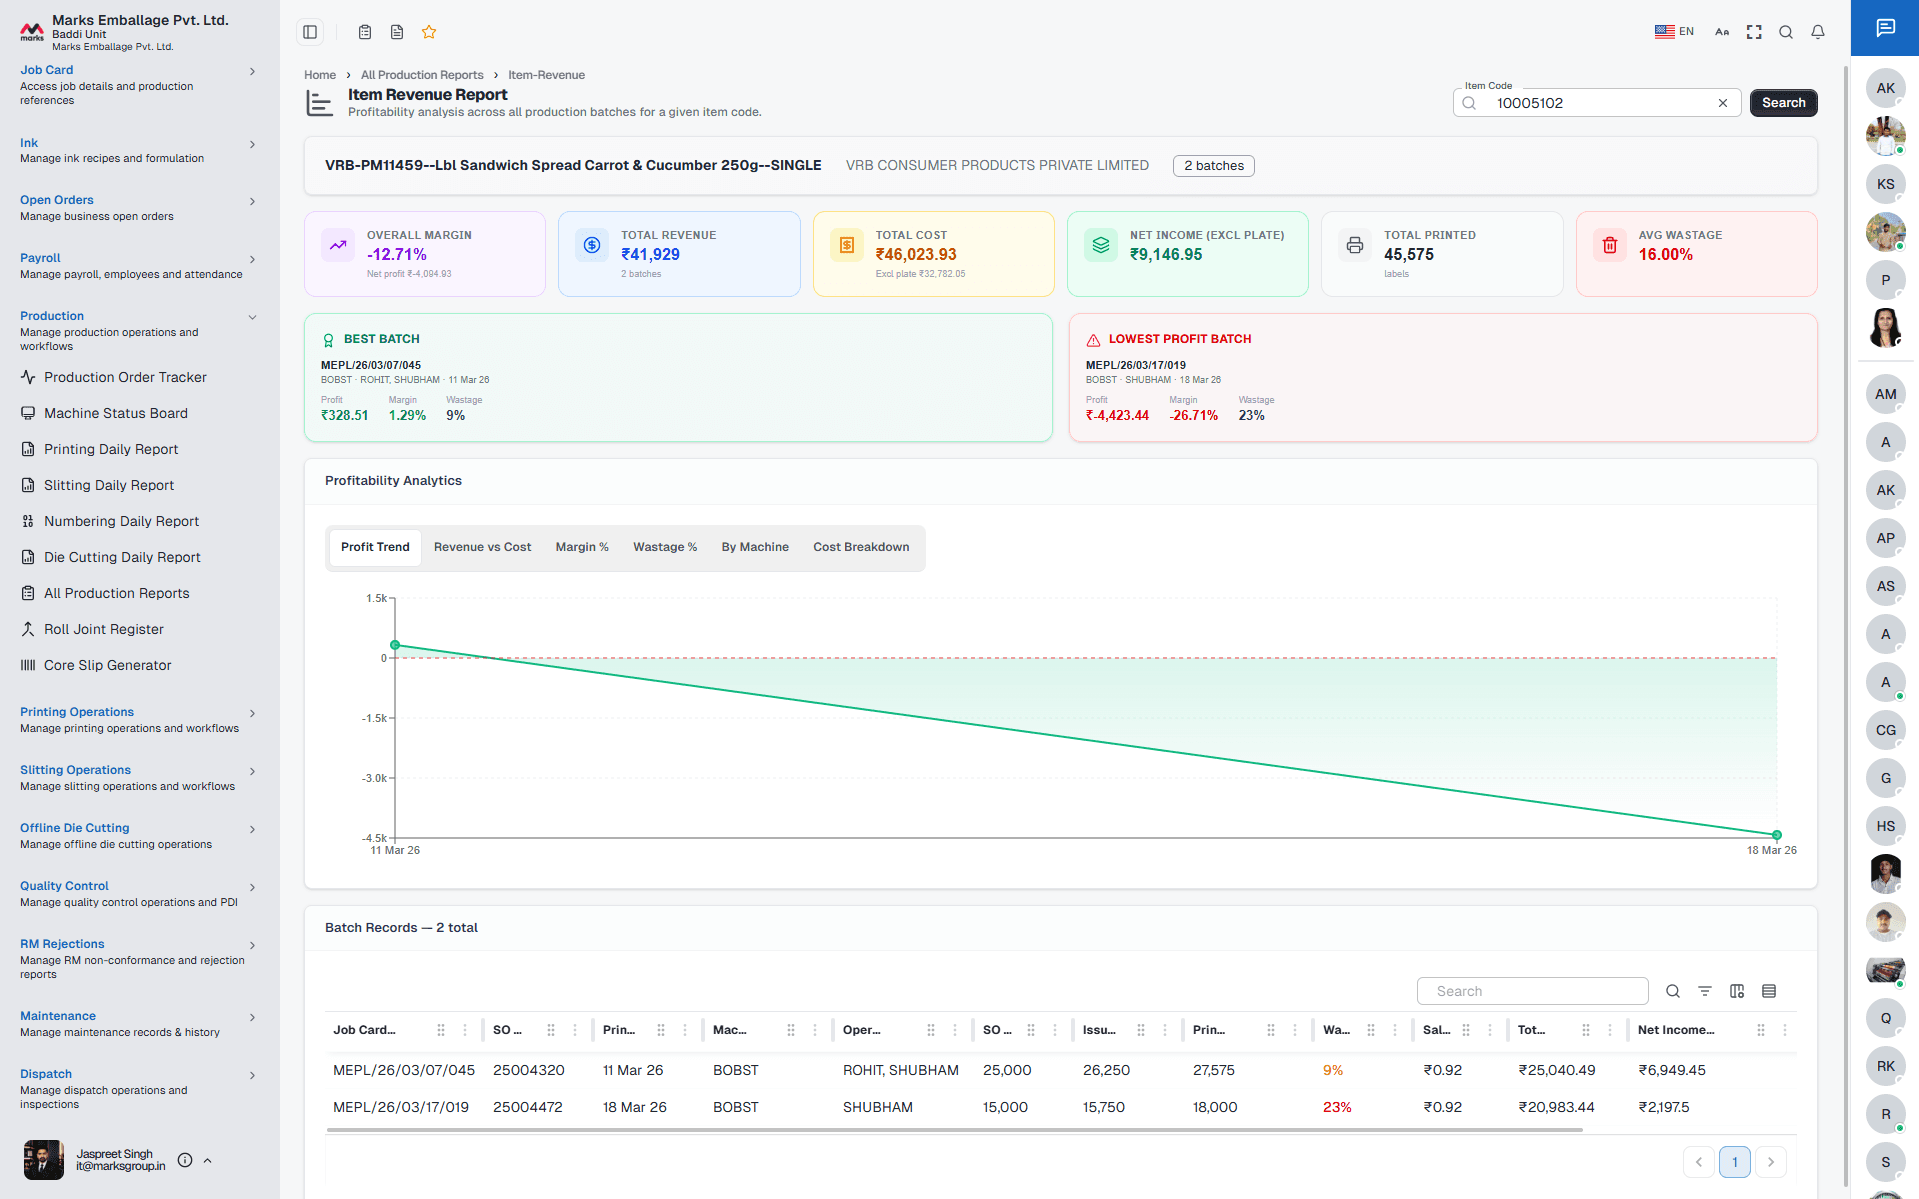Click the 11 Mar 26 chart data point
This screenshot has width=1919, height=1199.
click(x=395, y=645)
